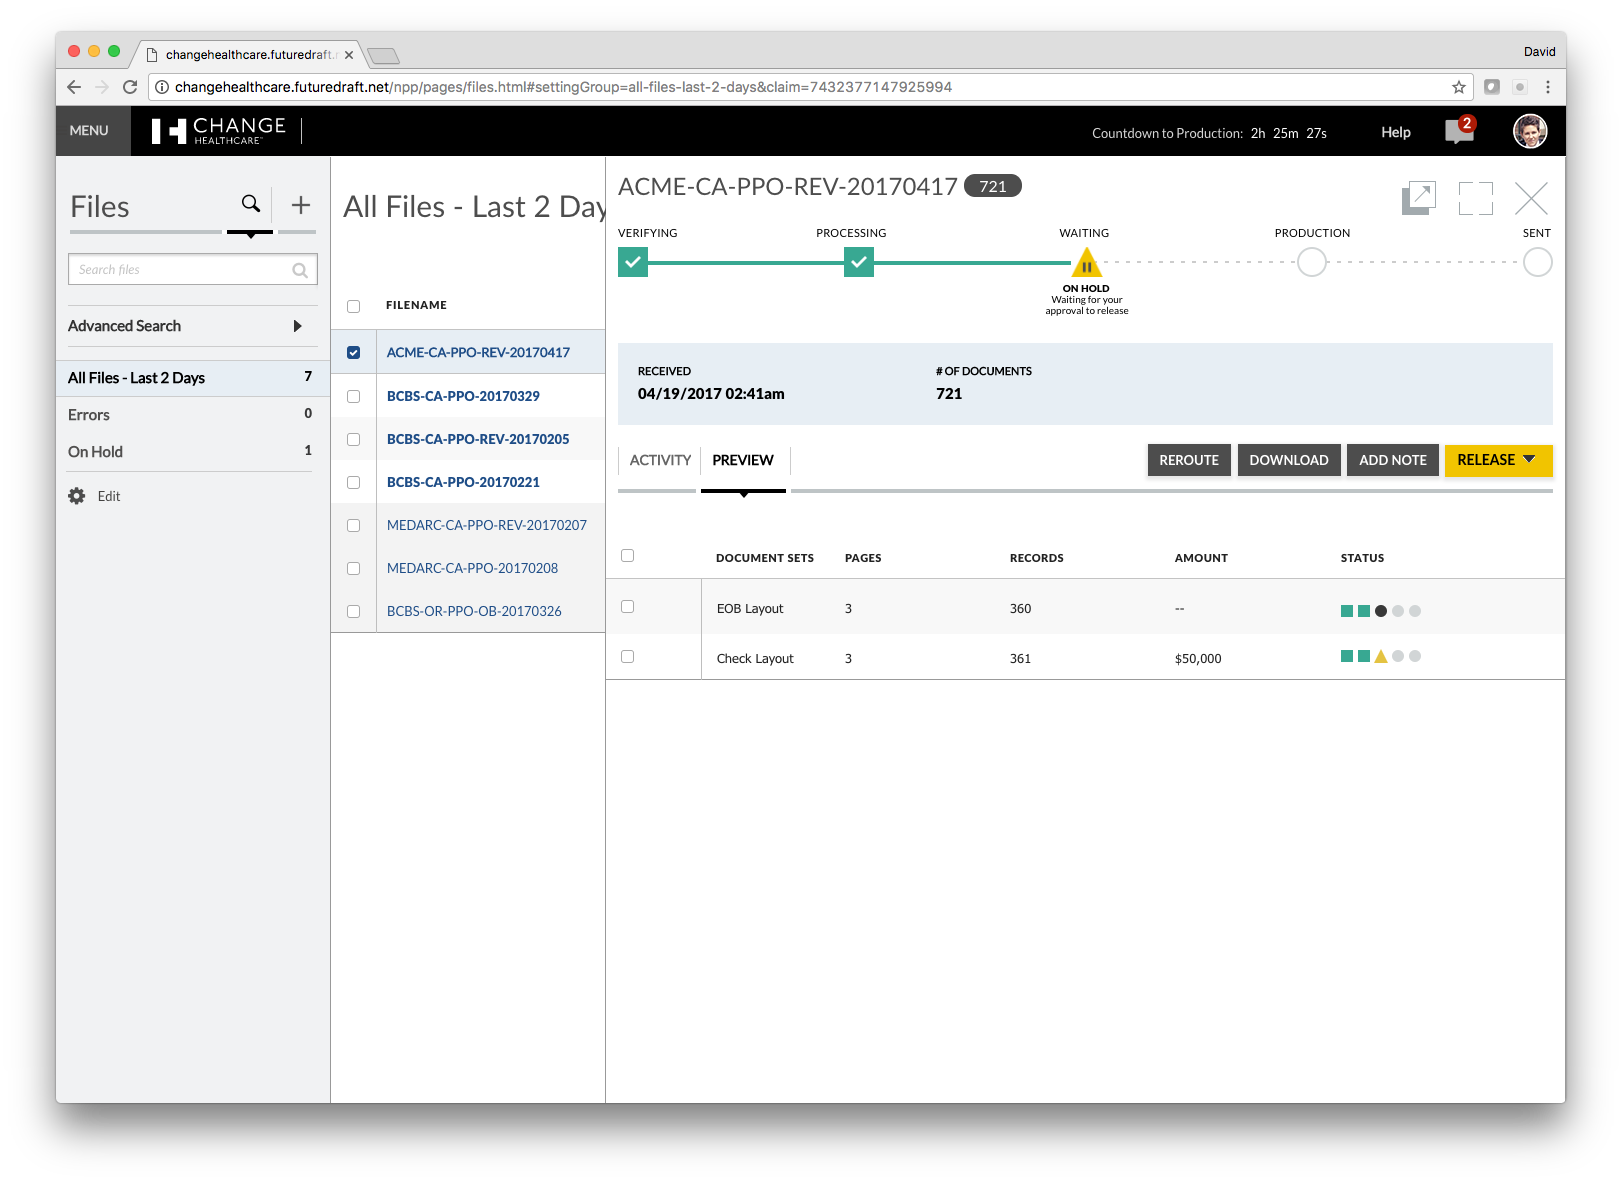Screen dimensions: 1622x1183
Task: Select the Preview tab
Action: coord(743,460)
